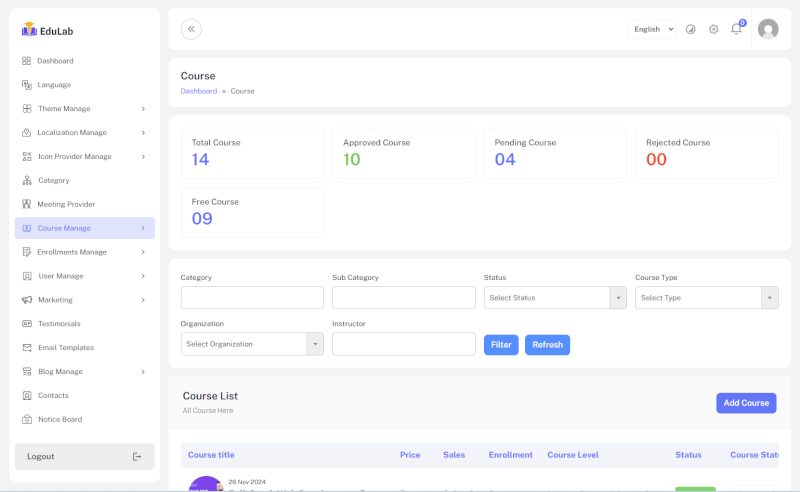Viewport: 800px width, 492px height.
Task: Click the EduLab logo icon
Action: coord(29,30)
